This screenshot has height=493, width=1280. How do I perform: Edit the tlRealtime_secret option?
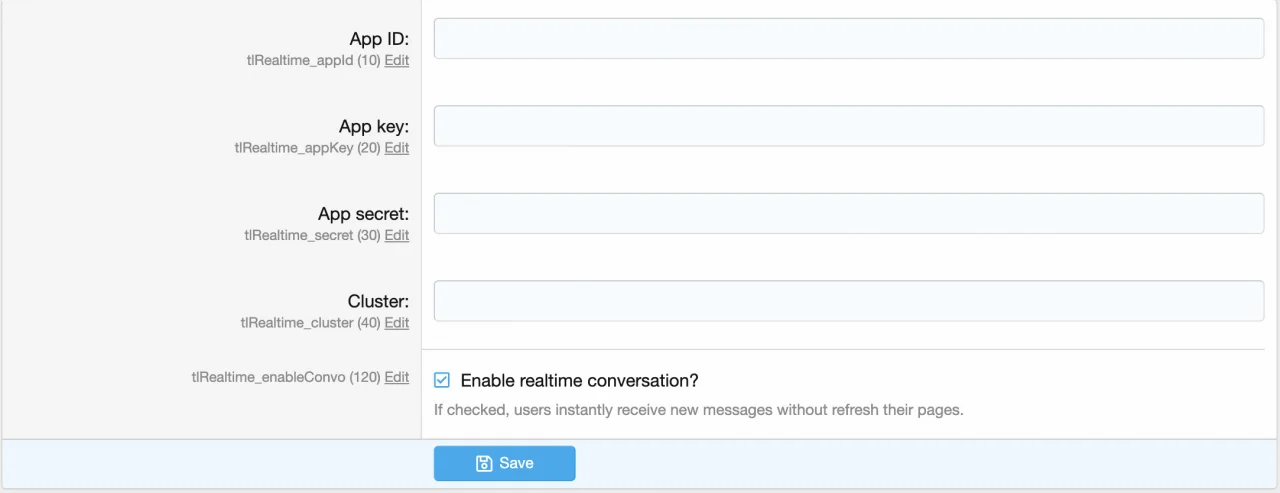[397, 235]
